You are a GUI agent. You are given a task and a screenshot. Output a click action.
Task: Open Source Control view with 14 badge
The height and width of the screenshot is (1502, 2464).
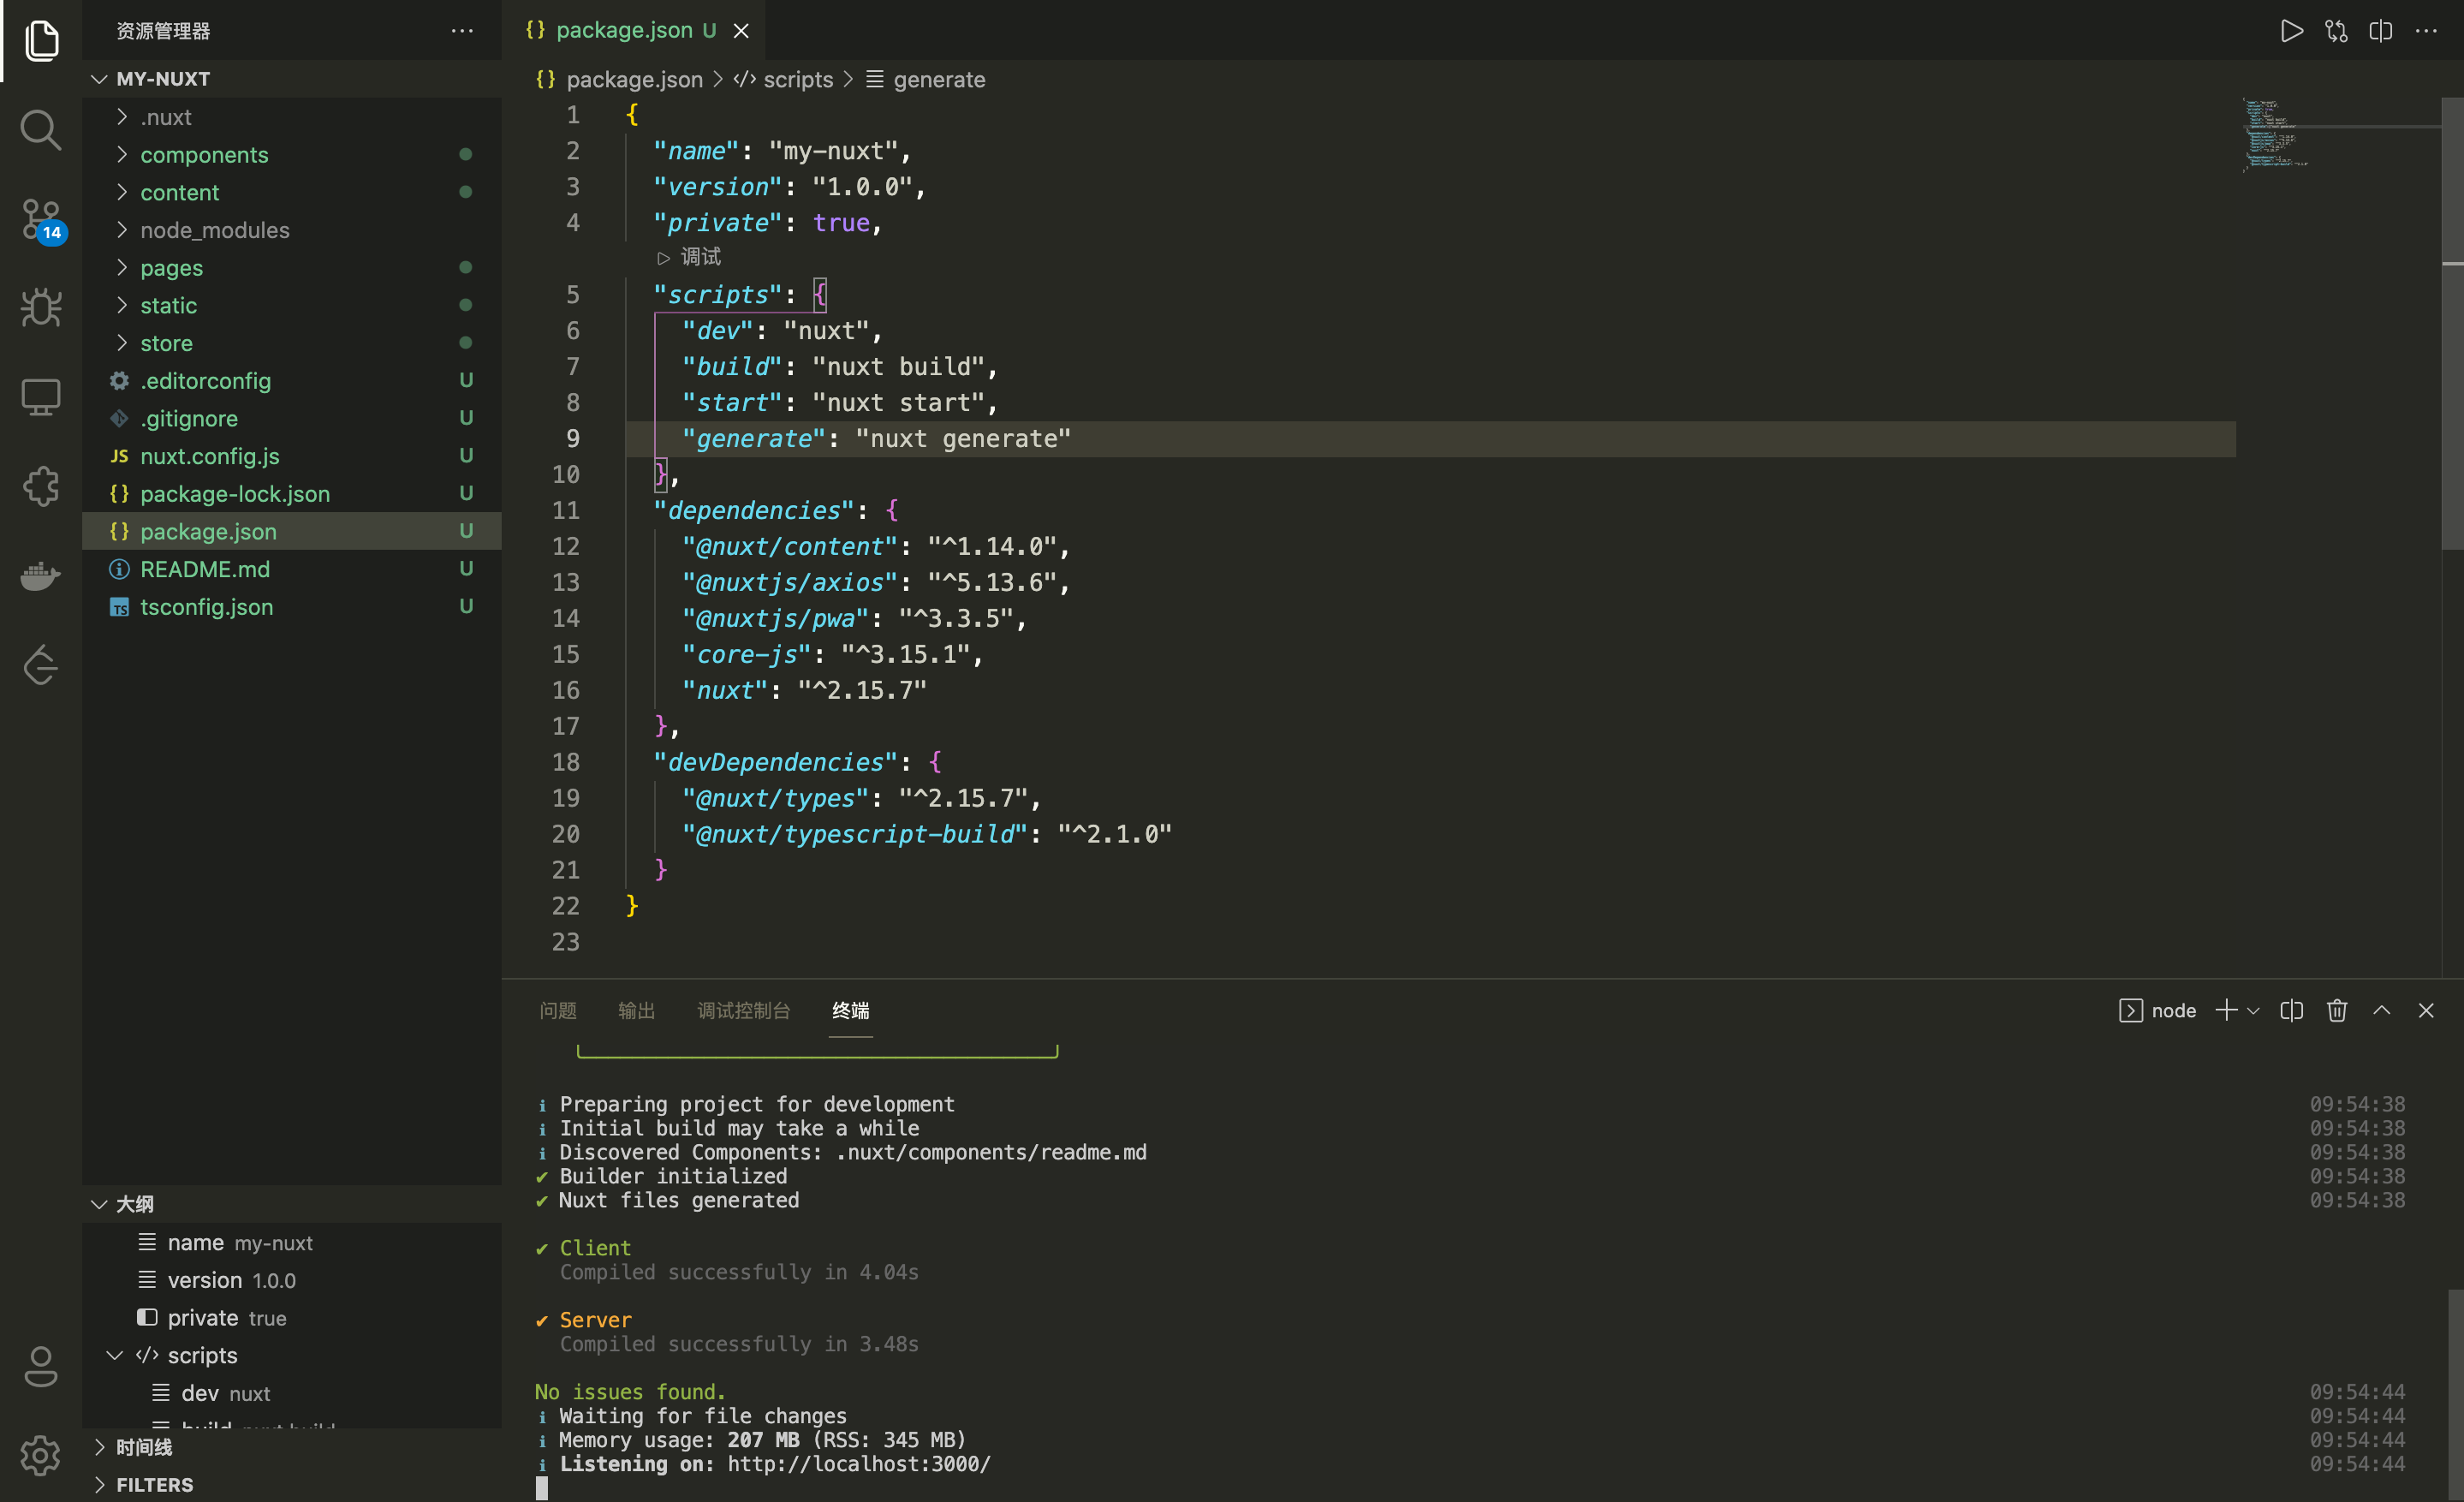coord(41,220)
